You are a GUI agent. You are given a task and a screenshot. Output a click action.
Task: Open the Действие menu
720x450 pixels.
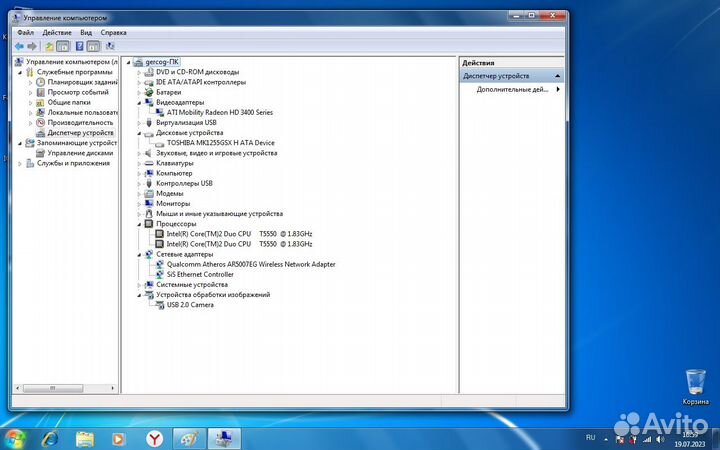pos(56,32)
